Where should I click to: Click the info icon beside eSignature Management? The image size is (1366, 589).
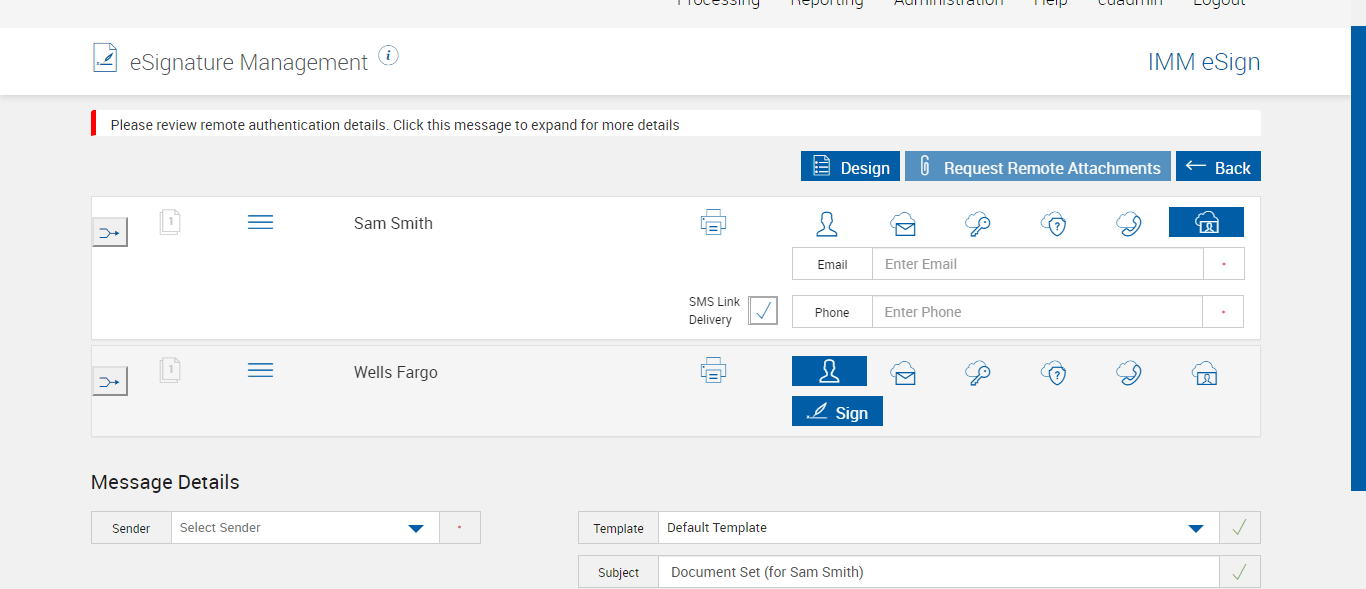[x=389, y=56]
